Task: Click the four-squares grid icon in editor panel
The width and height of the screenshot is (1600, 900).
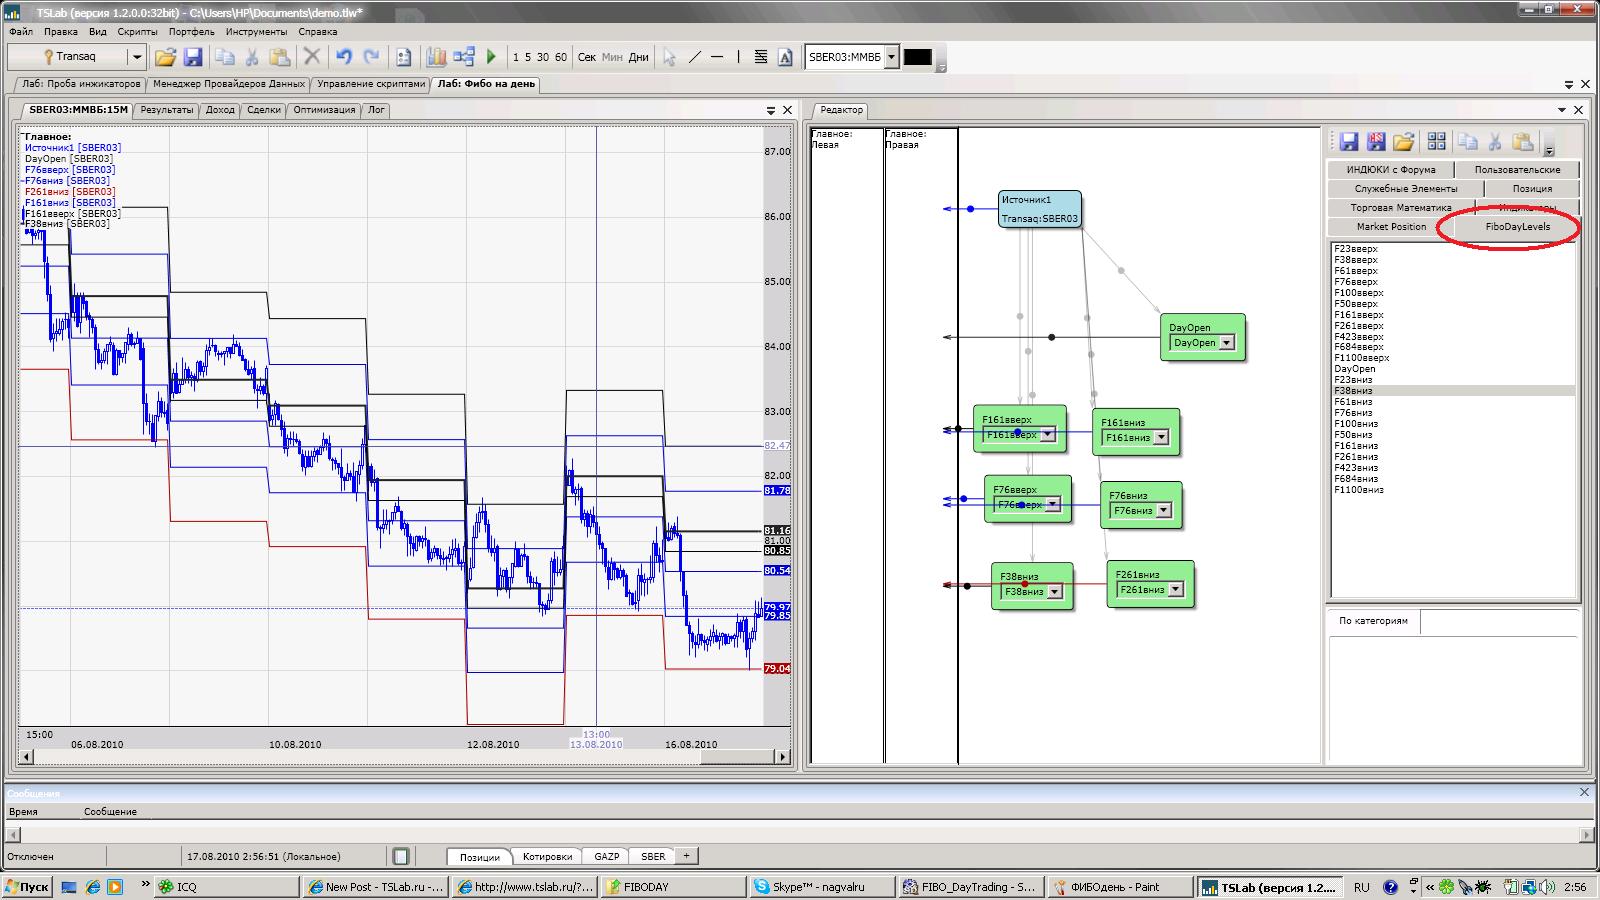Action: click(x=1436, y=141)
